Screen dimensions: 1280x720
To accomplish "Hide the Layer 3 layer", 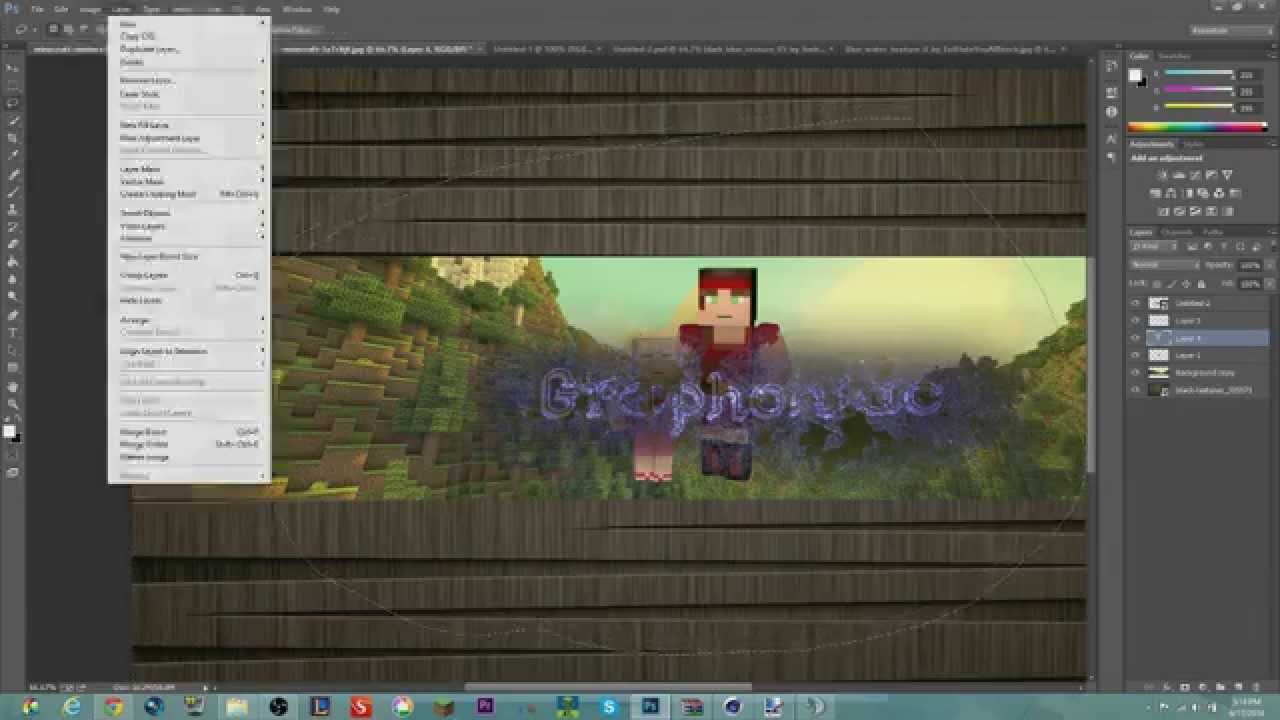I will pos(1135,321).
